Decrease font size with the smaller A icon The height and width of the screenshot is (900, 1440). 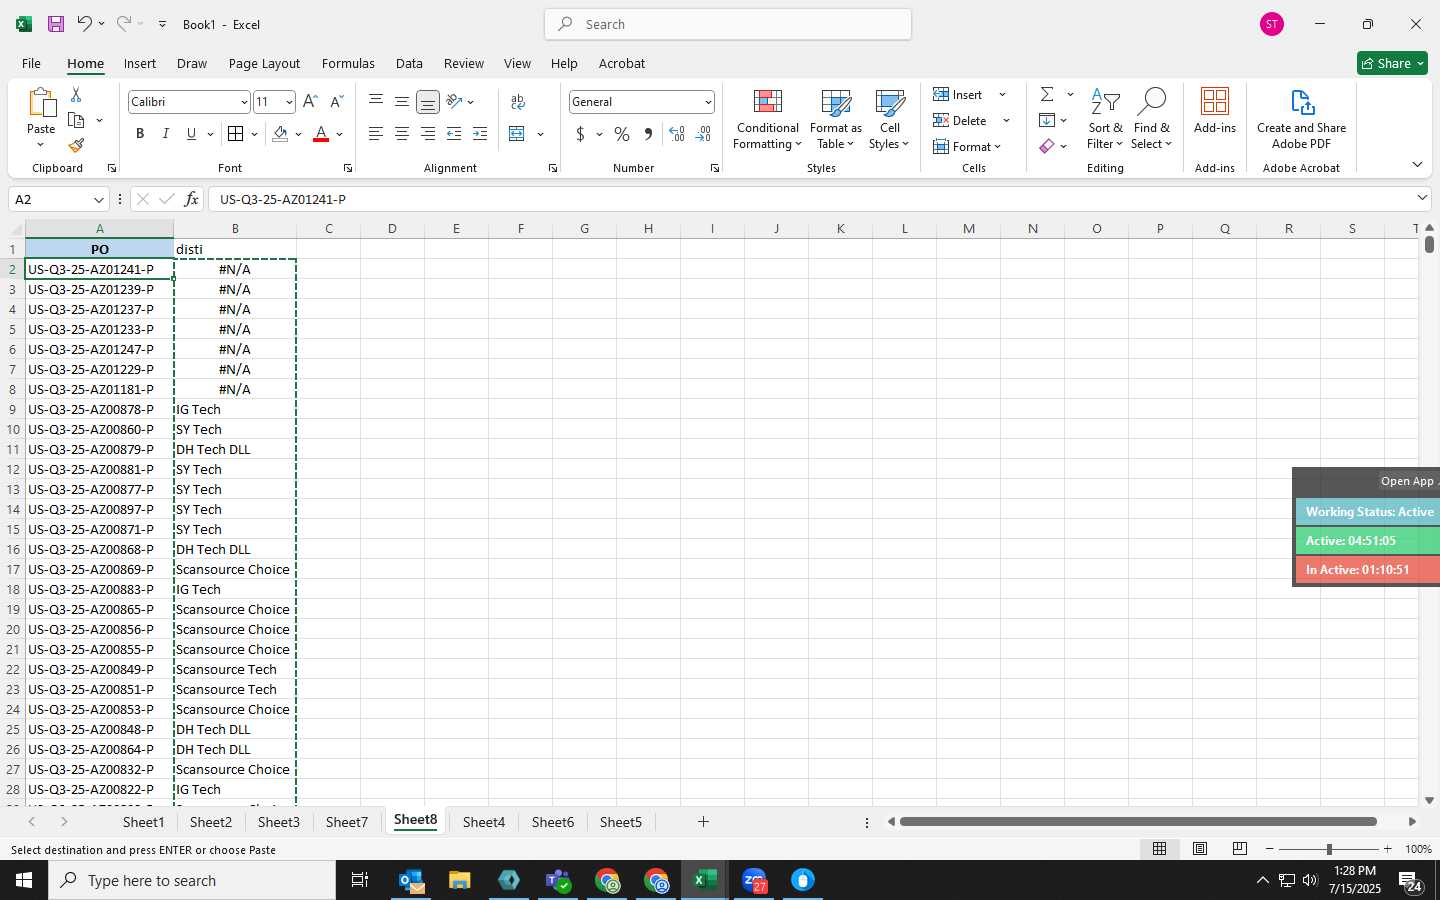(x=337, y=101)
